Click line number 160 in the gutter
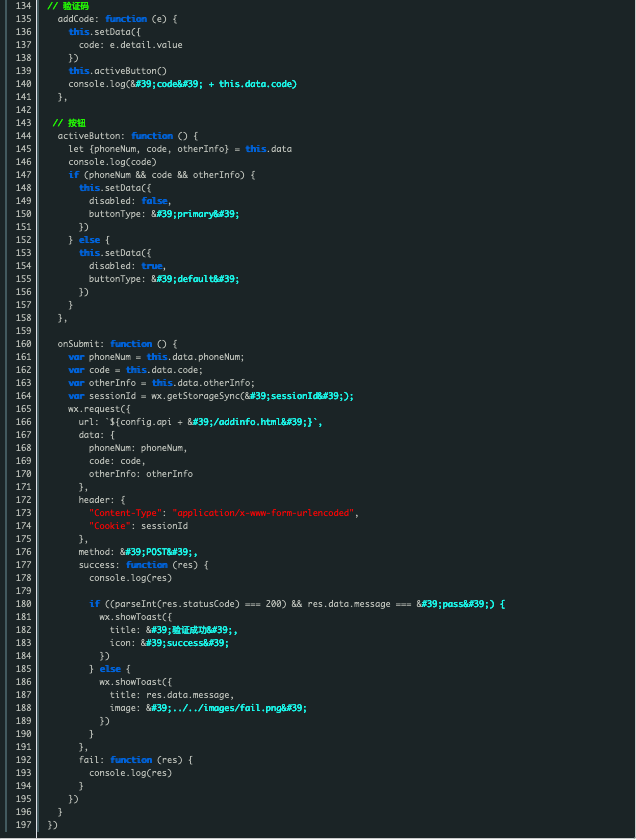Image resolution: width=636 pixels, height=840 pixels. 19,344
